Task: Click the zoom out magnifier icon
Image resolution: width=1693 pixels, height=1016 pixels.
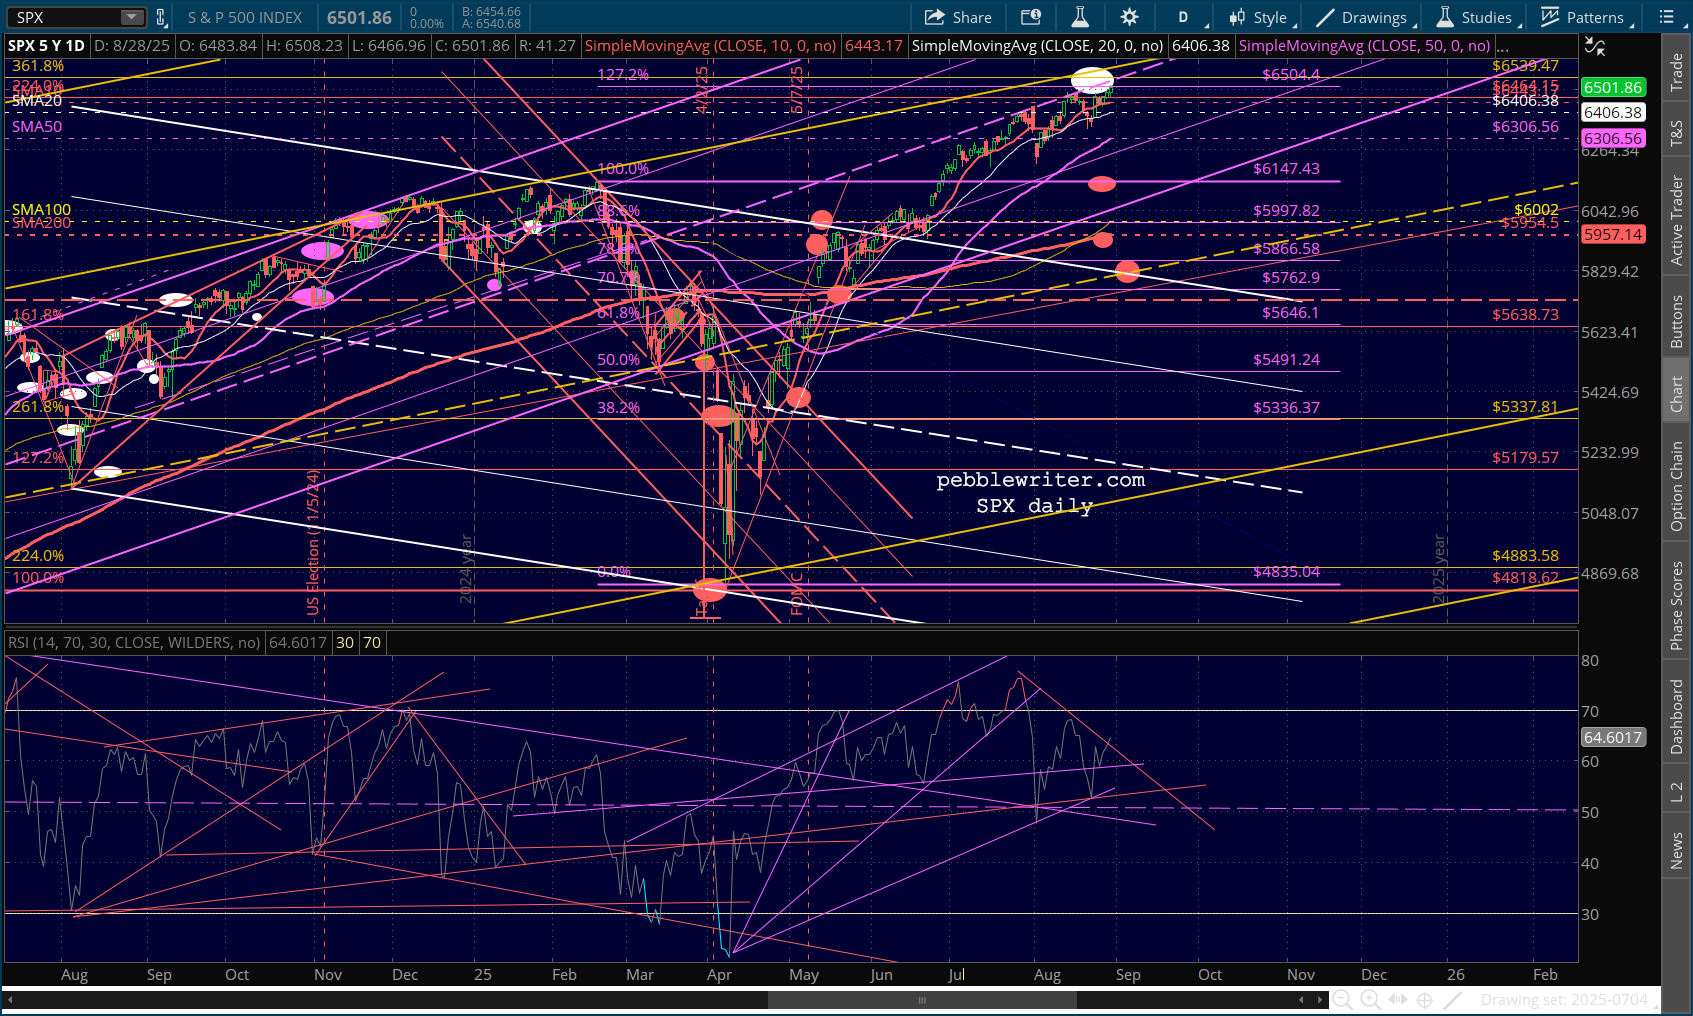Action: [1343, 1000]
